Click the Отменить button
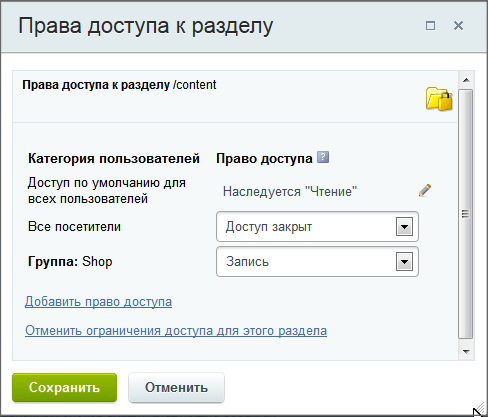The height and width of the screenshot is (417, 488). [176, 387]
